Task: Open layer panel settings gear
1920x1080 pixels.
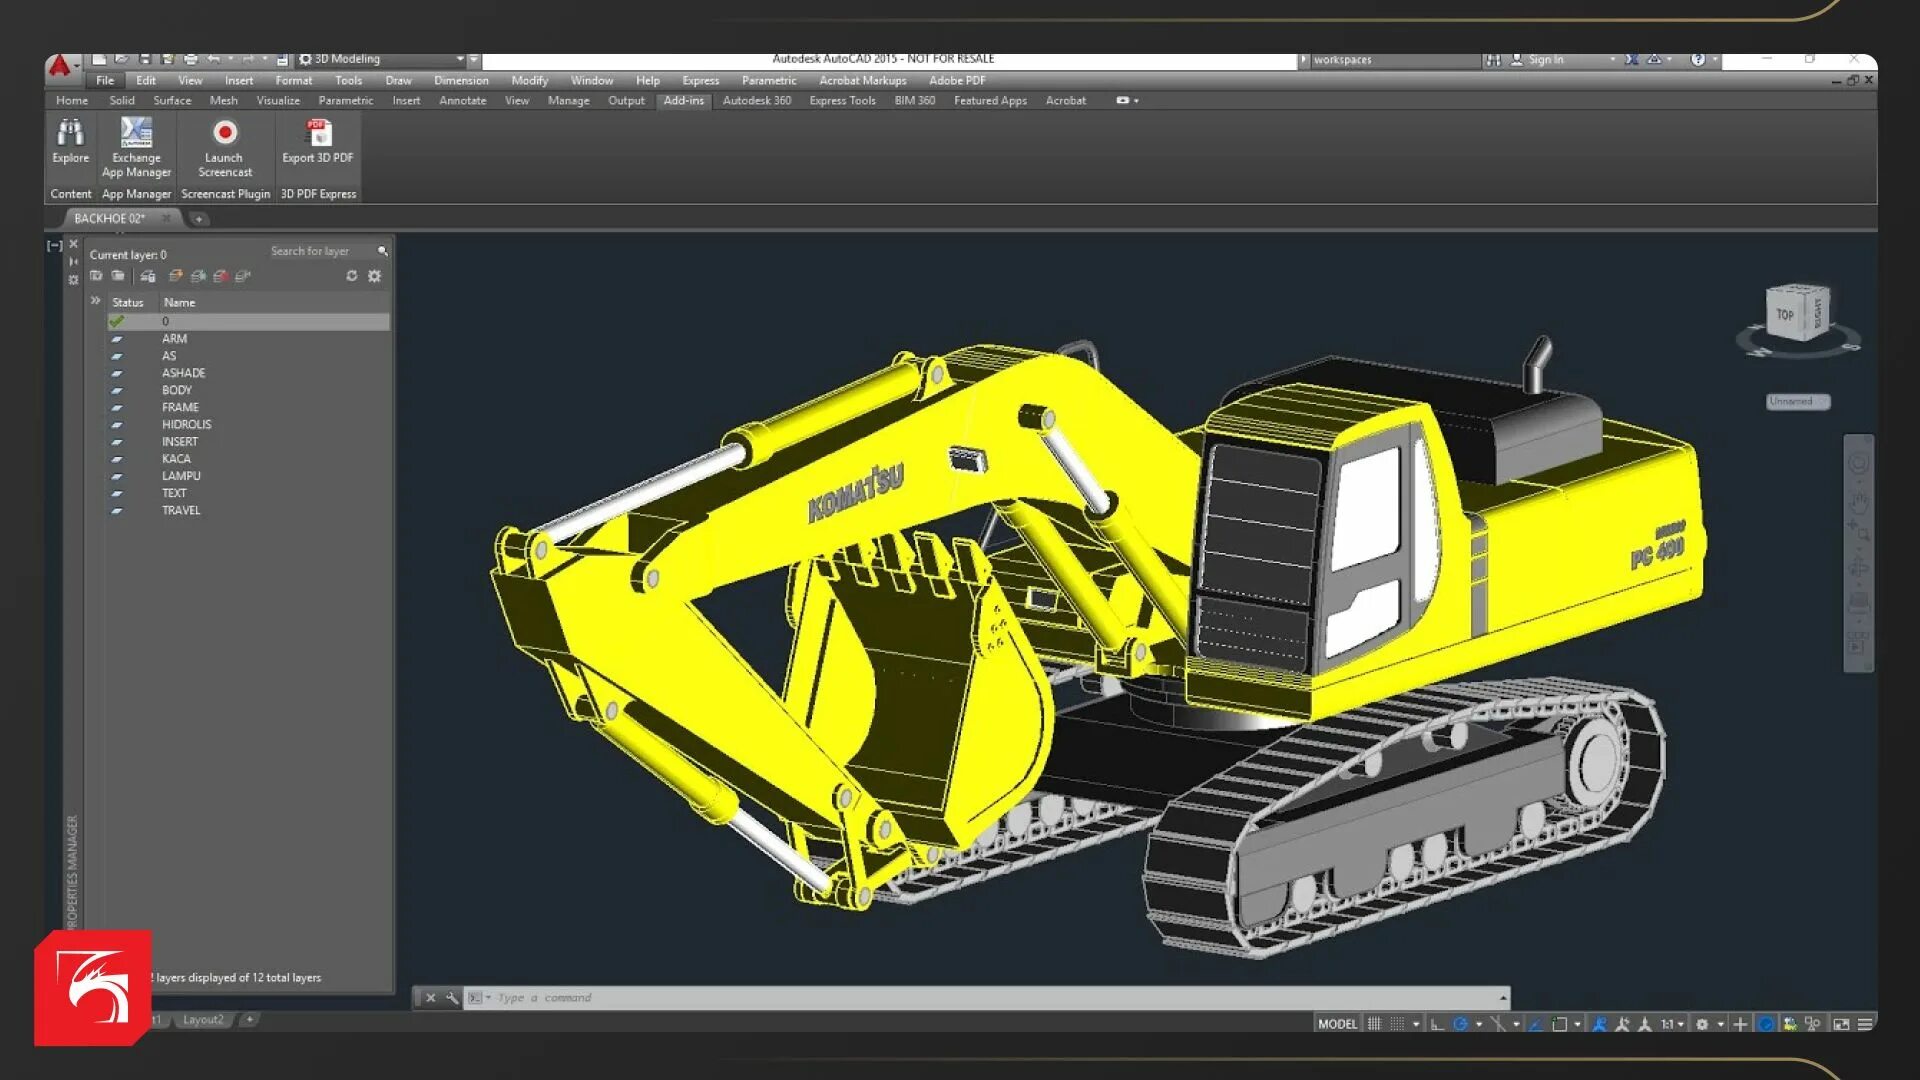Action: tap(374, 276)
